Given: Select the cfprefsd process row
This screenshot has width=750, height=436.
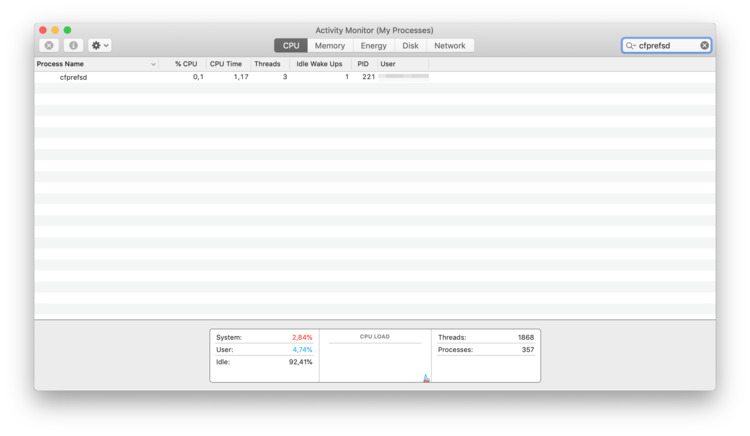Looking at the screenshot, I should 200,77.
